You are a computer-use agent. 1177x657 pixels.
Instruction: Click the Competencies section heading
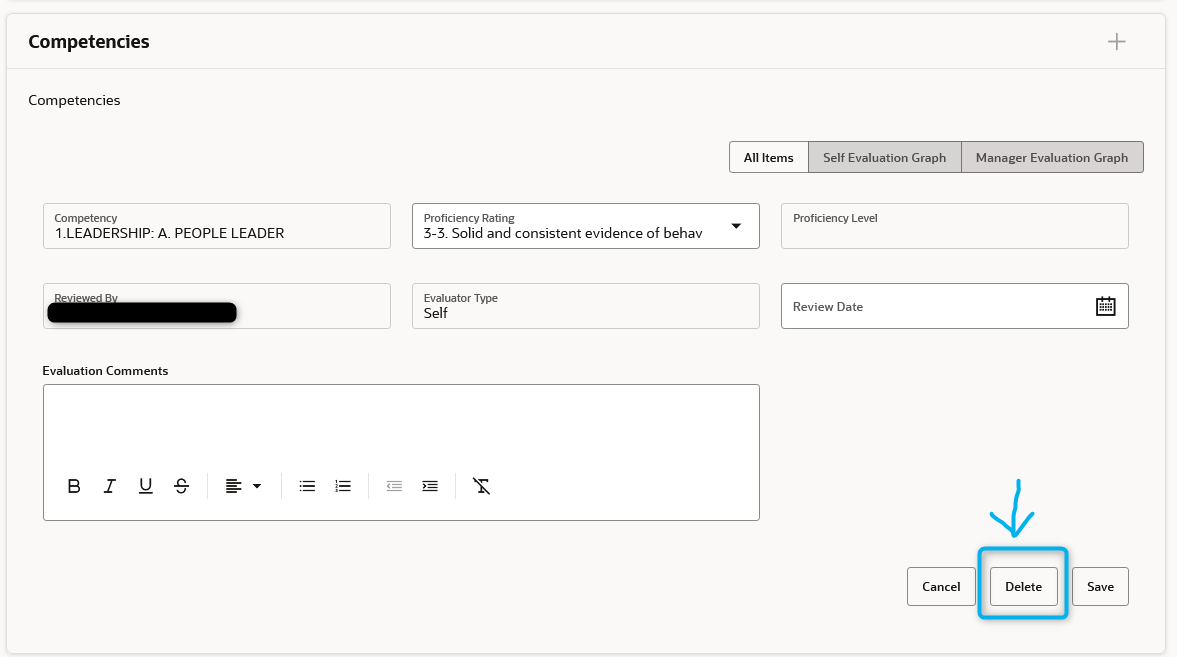[x=89, y=42]
